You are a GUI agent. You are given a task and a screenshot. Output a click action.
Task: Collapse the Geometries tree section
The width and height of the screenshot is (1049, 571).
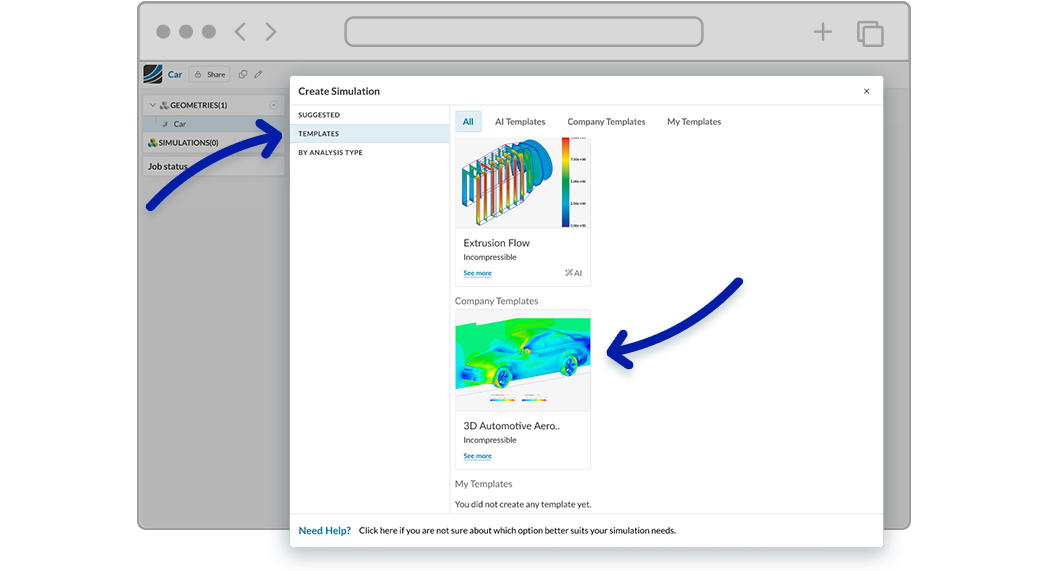click(153, 105)
